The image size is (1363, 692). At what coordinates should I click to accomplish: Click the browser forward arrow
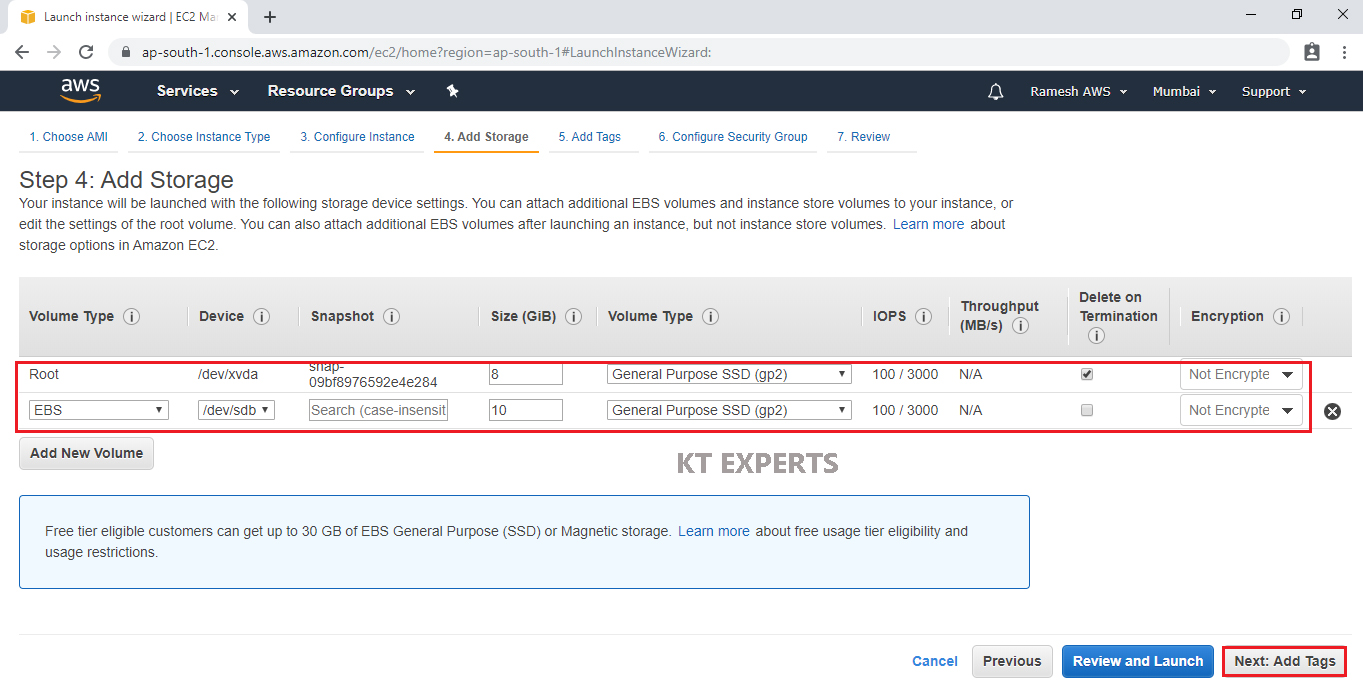54,52
